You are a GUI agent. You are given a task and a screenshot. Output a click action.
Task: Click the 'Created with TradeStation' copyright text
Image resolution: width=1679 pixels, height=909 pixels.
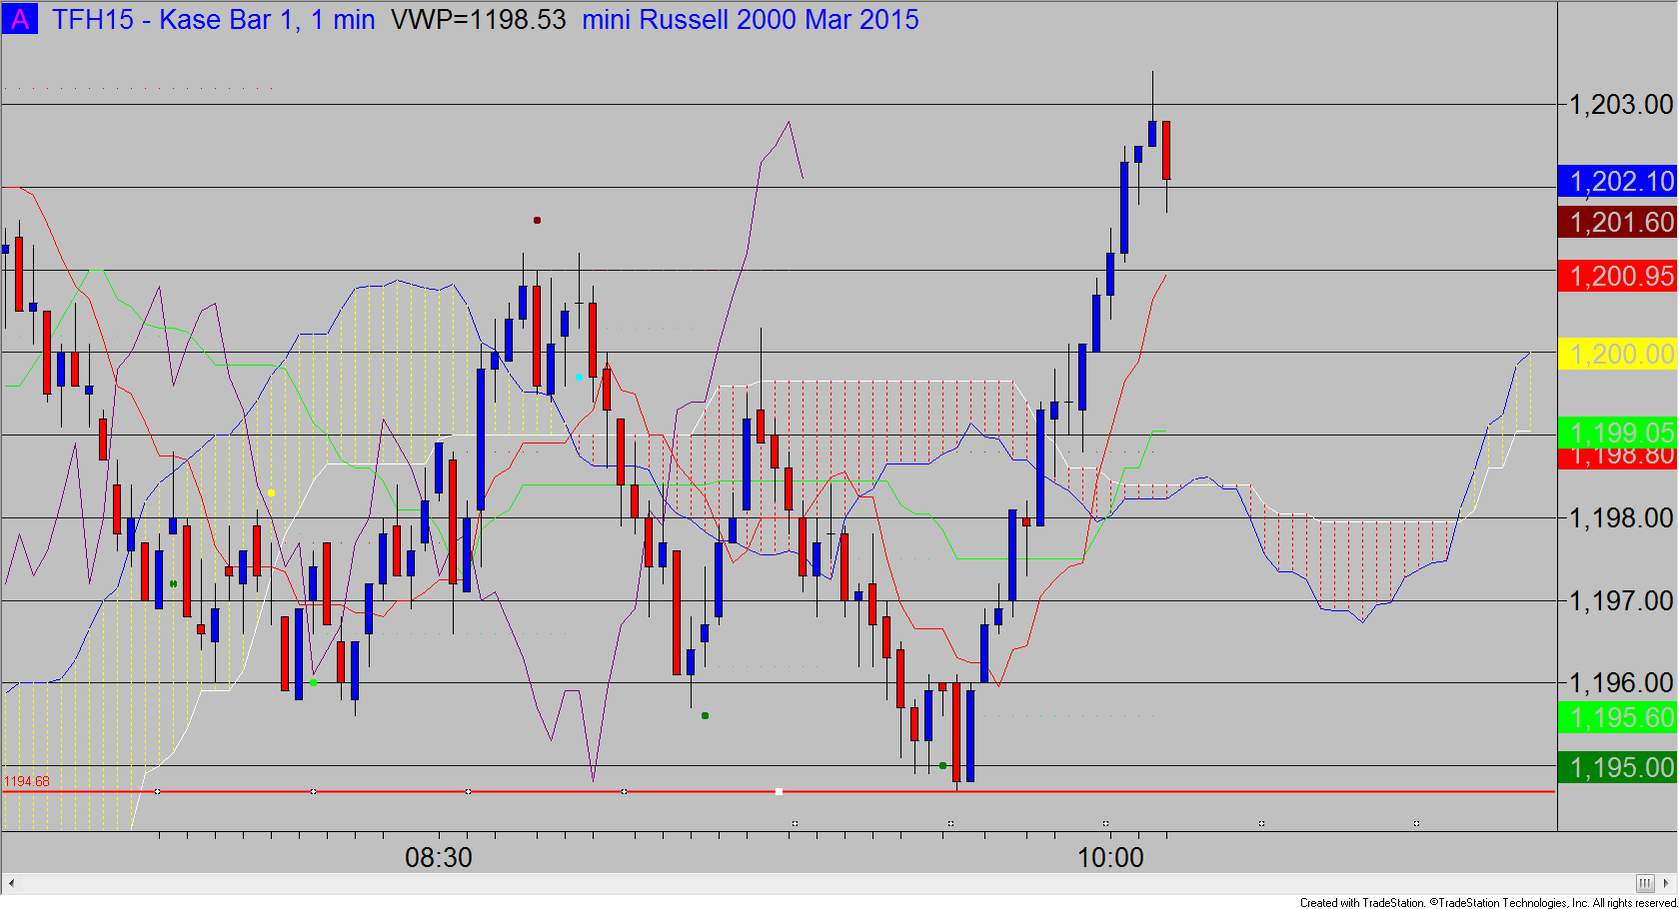pos(1488,902)
